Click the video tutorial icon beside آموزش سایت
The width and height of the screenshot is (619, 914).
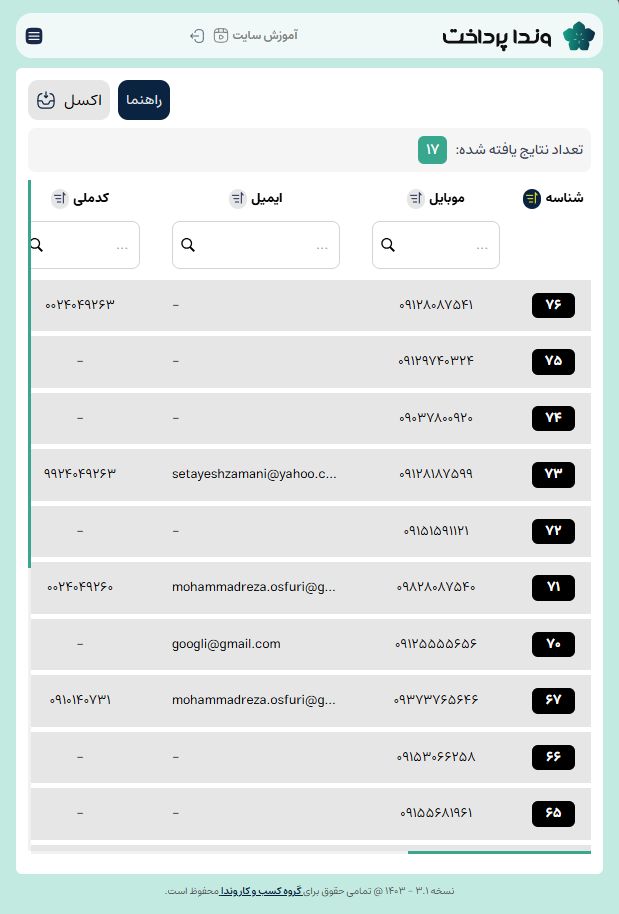point(221,36)
